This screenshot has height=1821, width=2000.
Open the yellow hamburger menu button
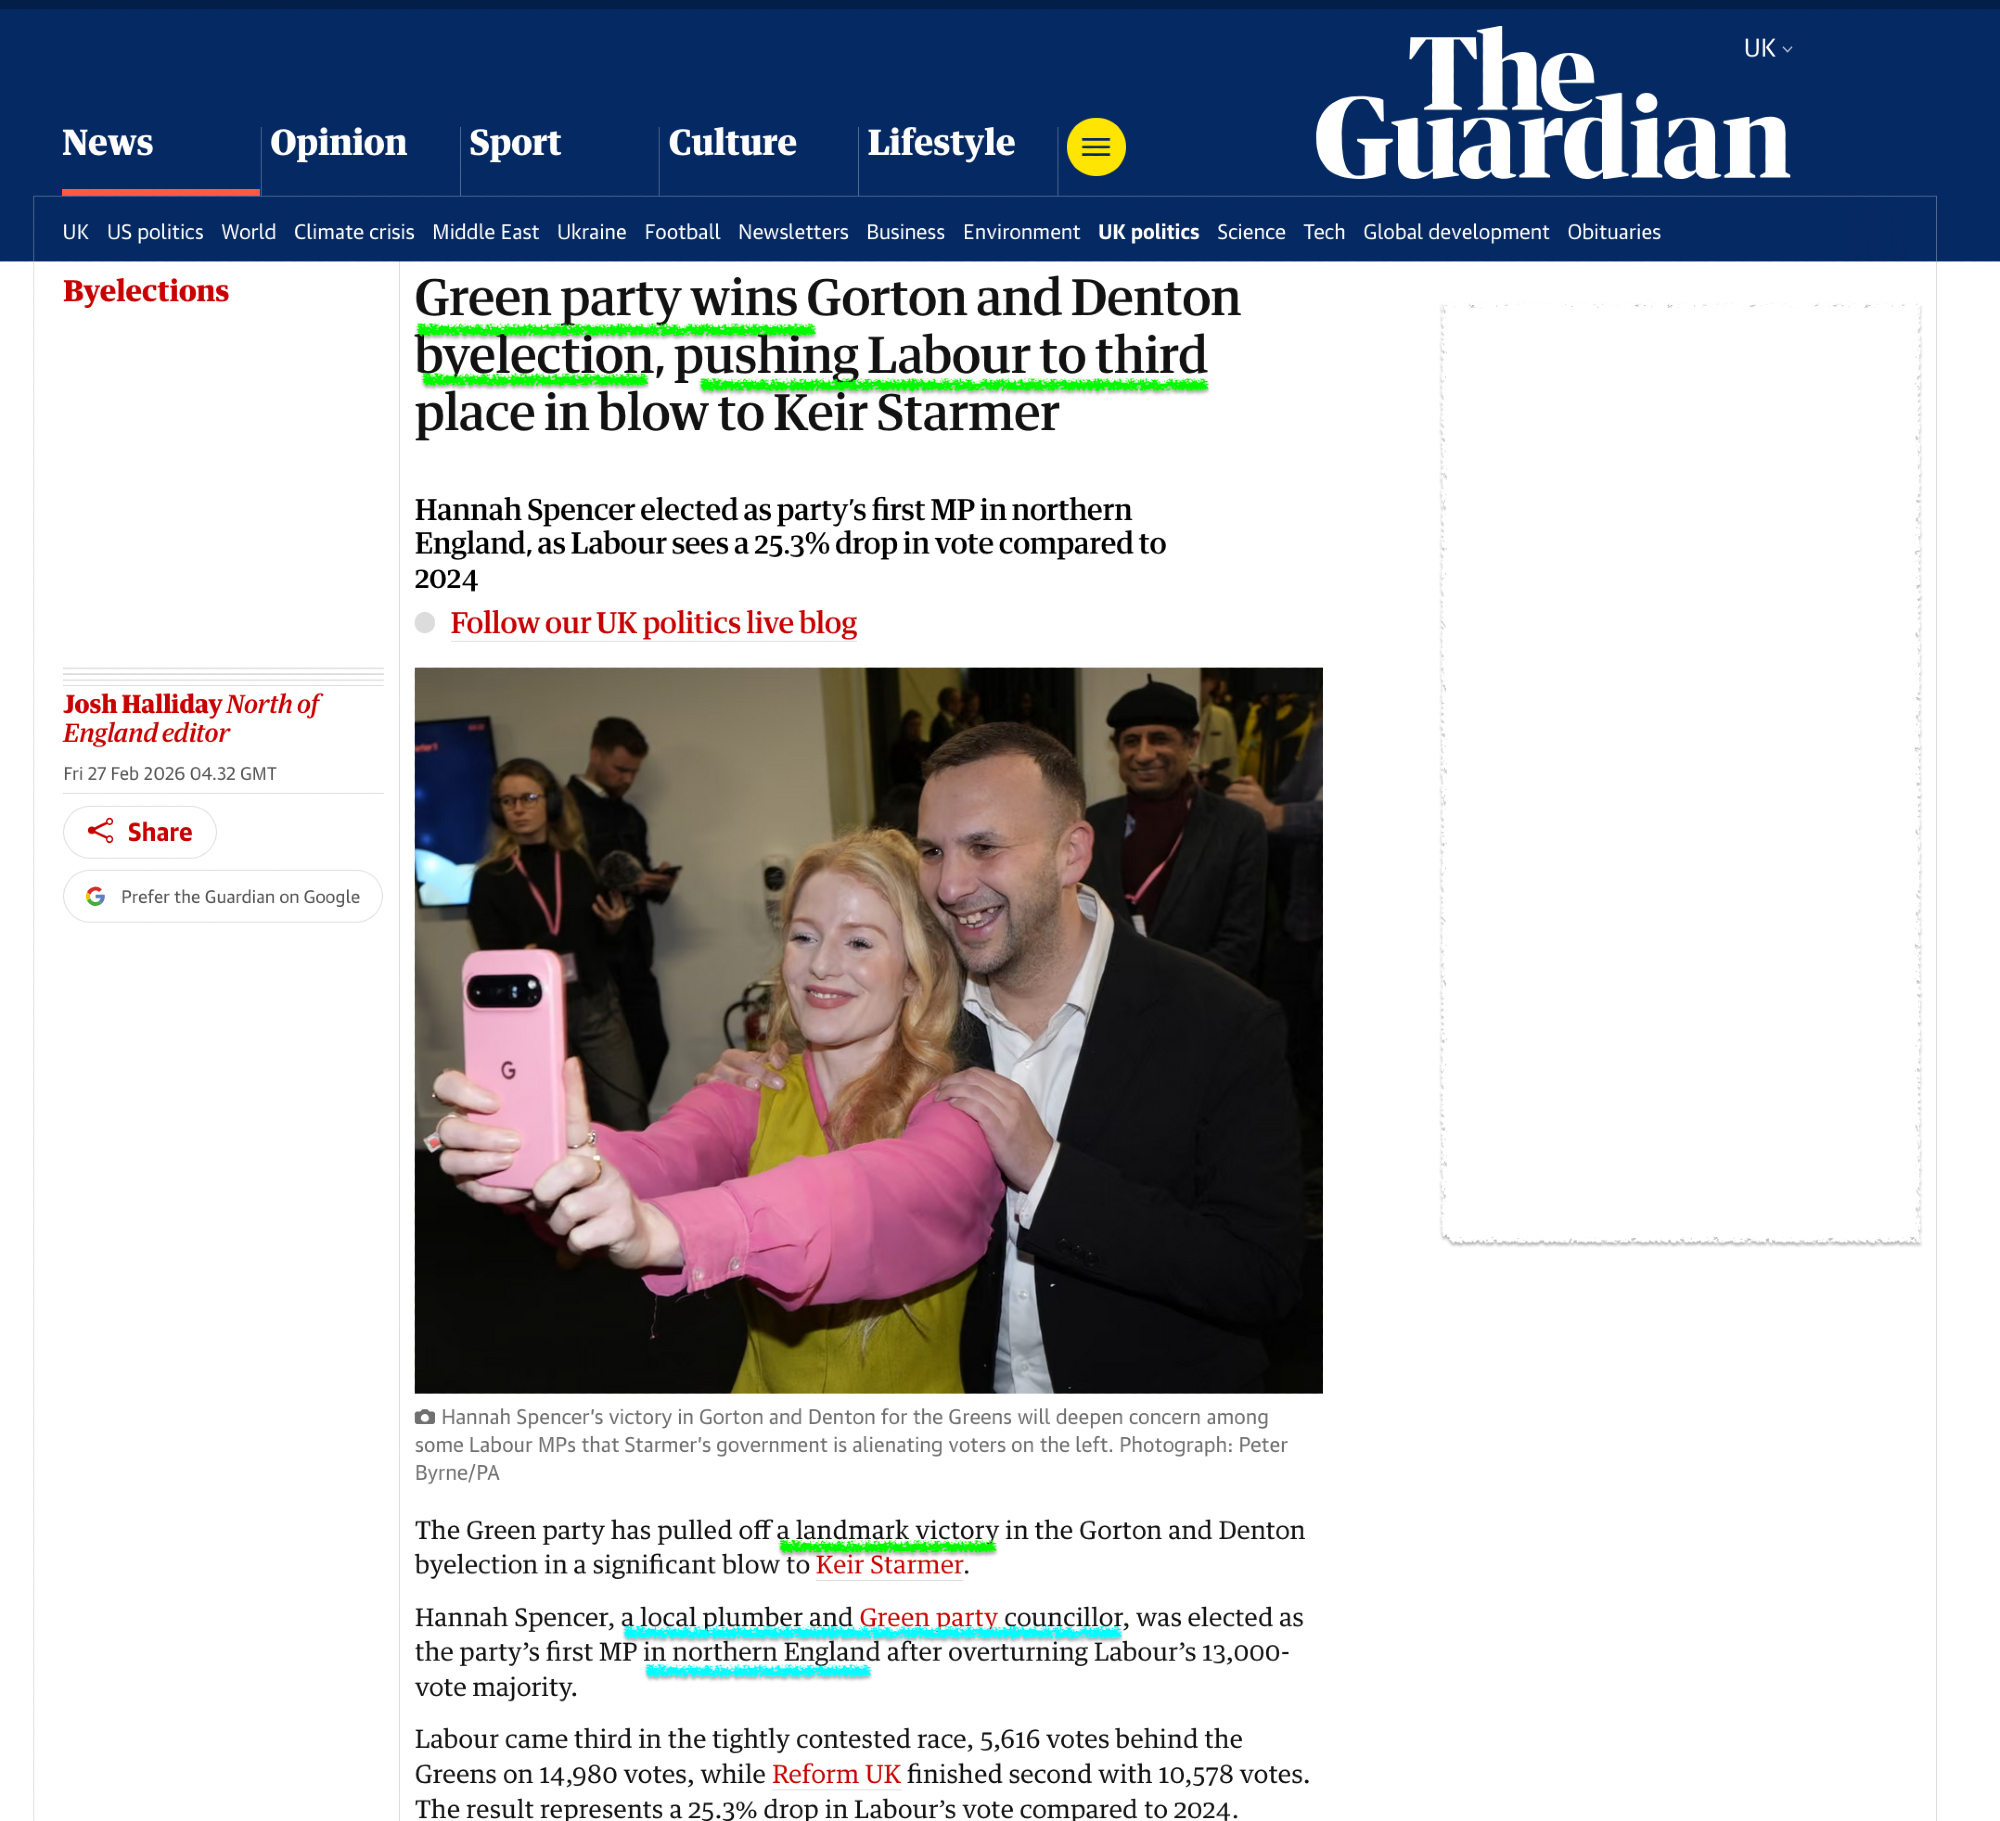click(1095, 147)
